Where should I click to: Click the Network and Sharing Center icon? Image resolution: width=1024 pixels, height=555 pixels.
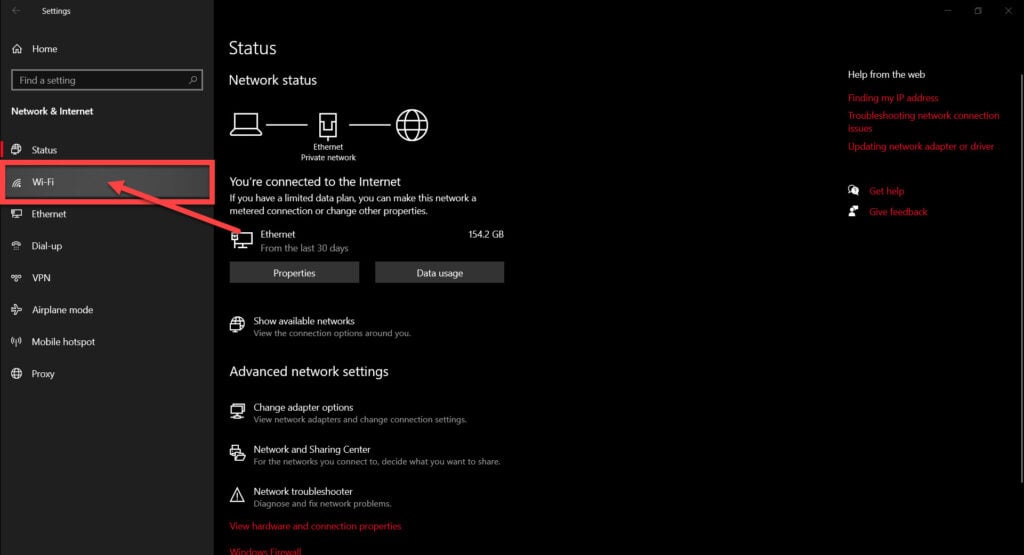(x=237, y=452)
